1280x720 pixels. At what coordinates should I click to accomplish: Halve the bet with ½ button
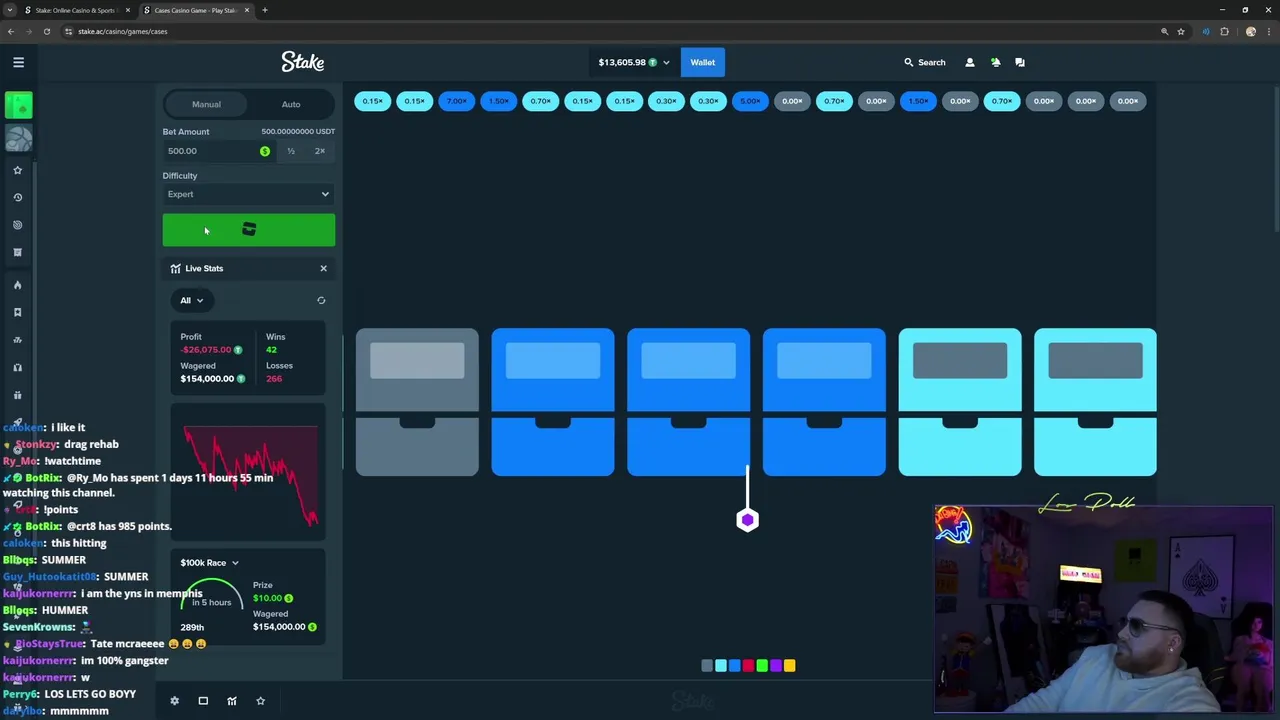pyautogui.click(x=291, y=151)
